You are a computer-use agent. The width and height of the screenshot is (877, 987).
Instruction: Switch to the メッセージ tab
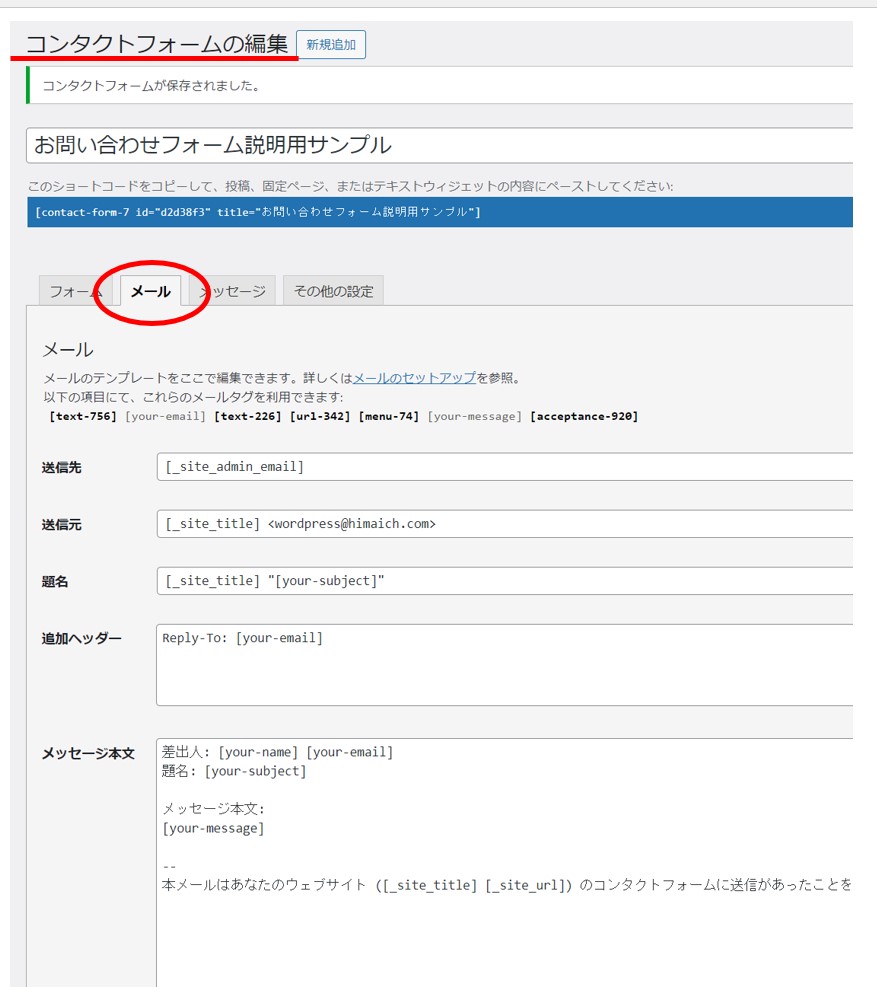[232, 291]
